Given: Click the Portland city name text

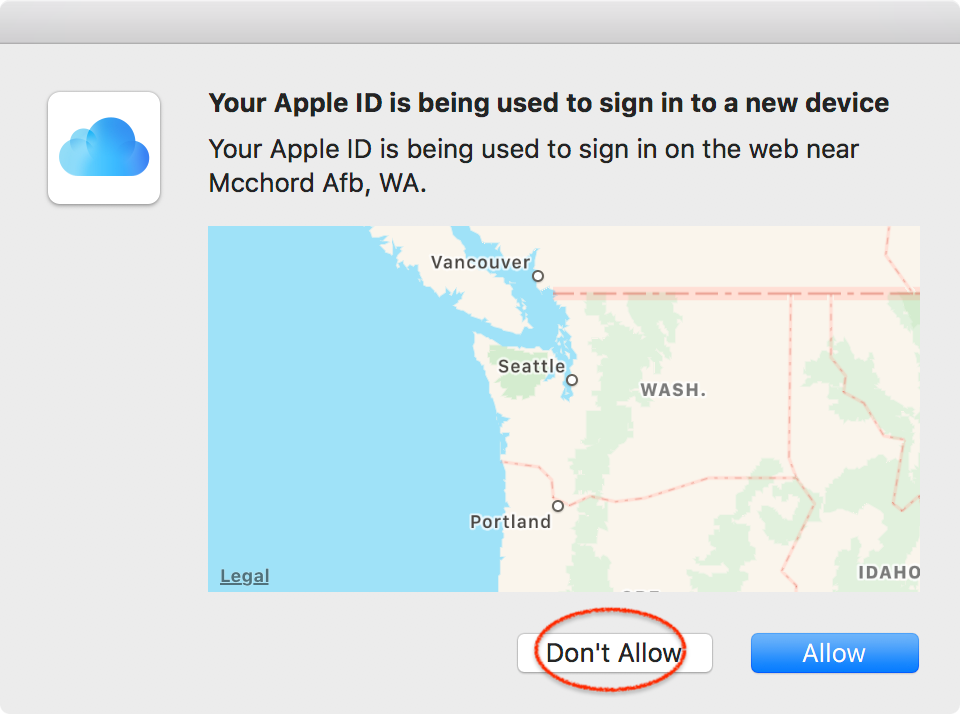Looking at the screenshot, I should pos(511,521).
